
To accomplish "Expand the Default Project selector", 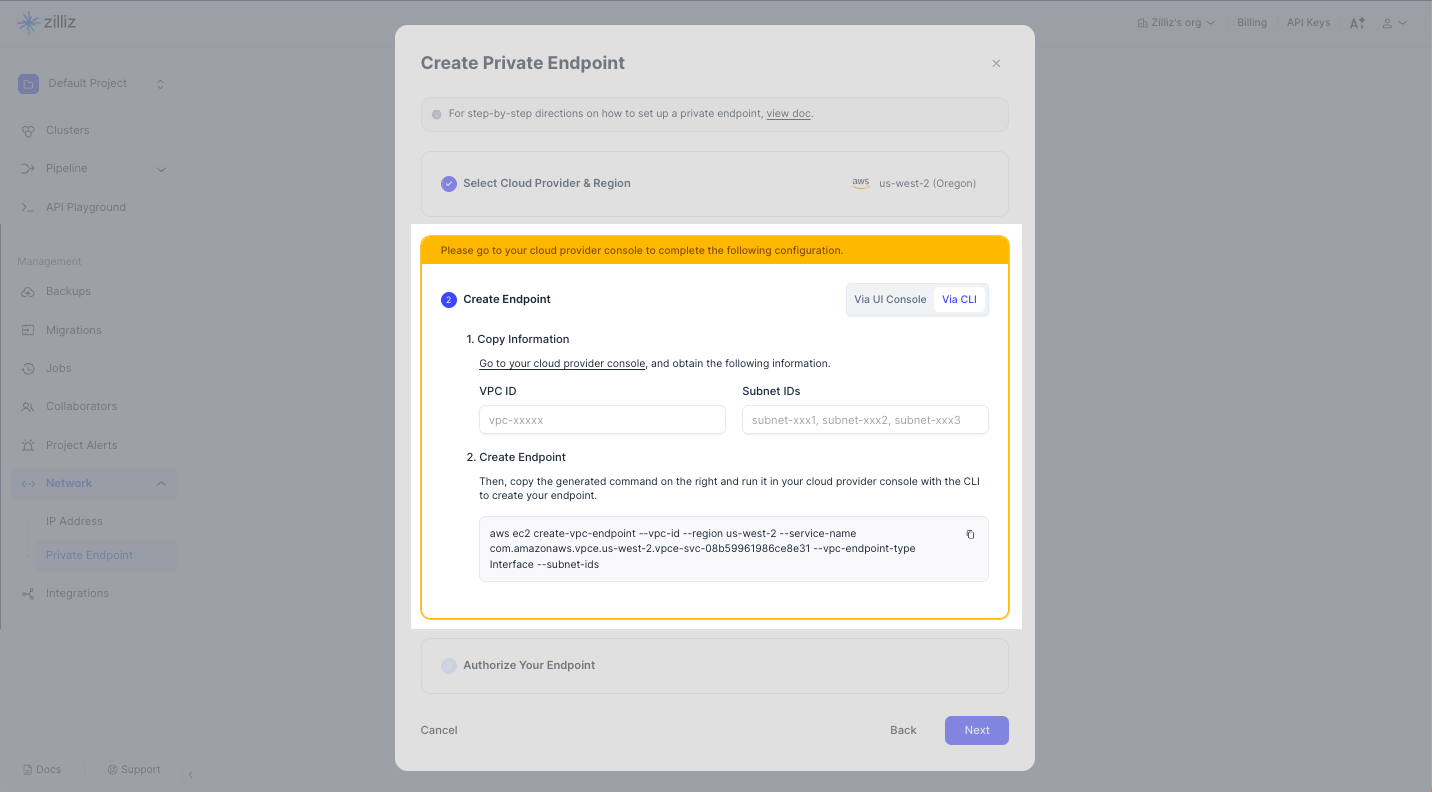I will pos(160,84).
